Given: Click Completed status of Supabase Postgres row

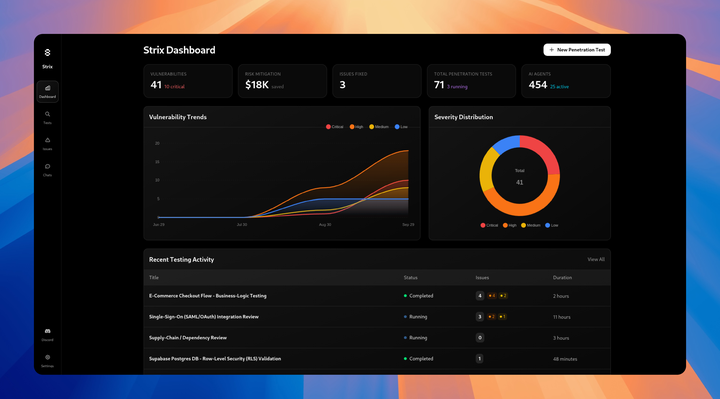Looking at the screenshot, I should (x=418, y=359).
